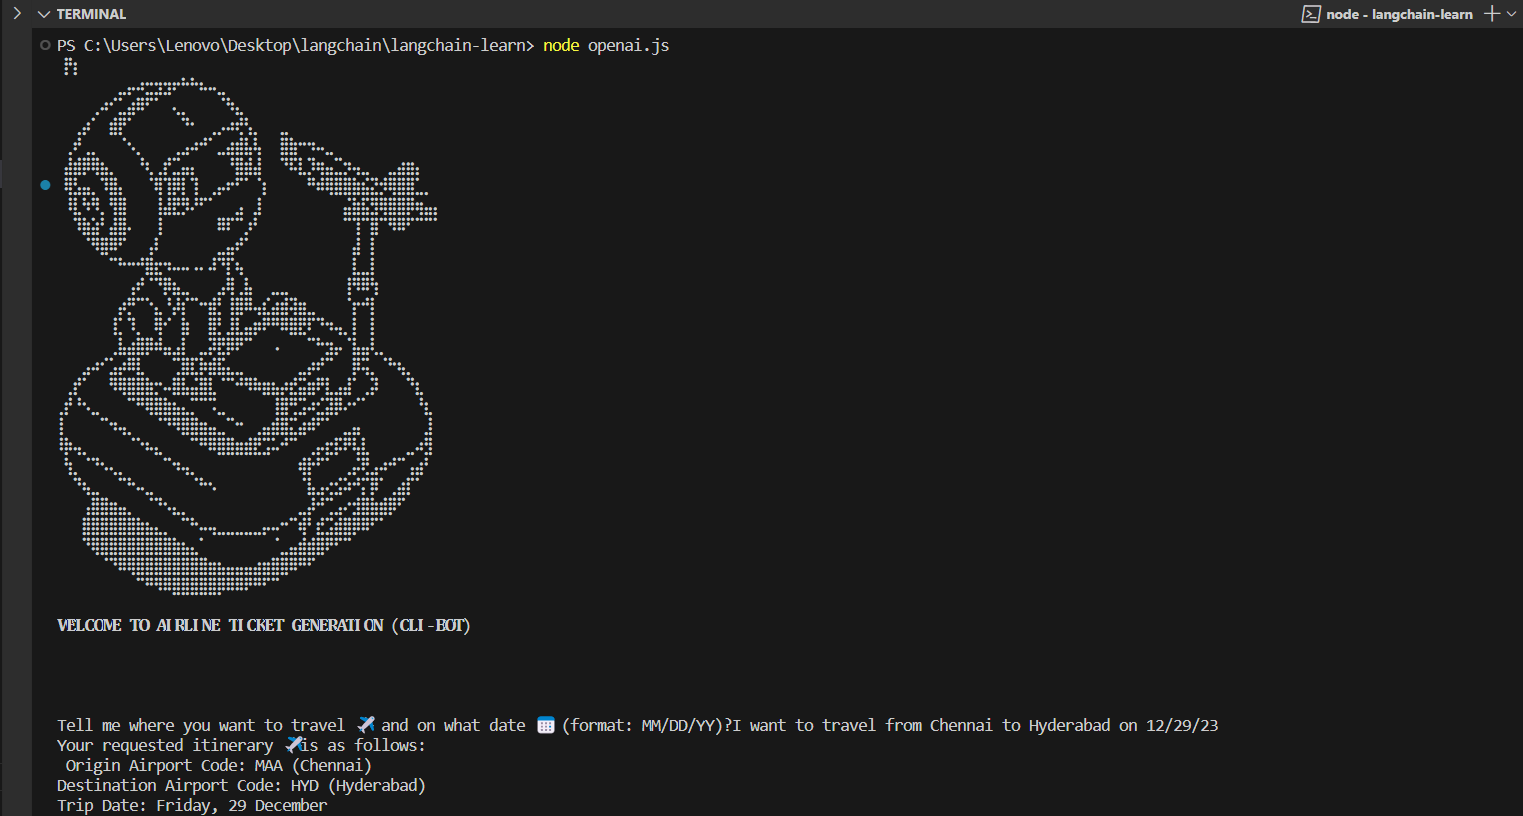Click 'Tell me where you want to travel' text

[x=201, y=725]
